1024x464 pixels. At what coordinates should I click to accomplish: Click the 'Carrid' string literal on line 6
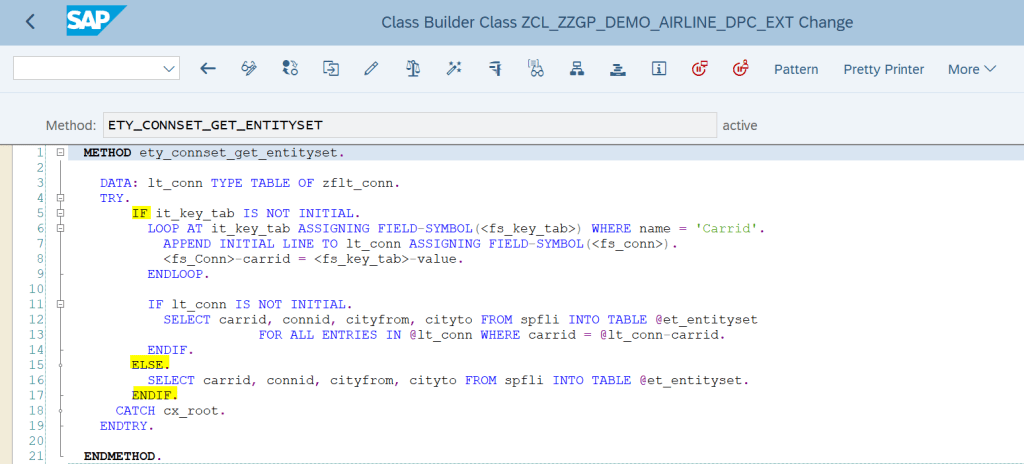point(728,229)
